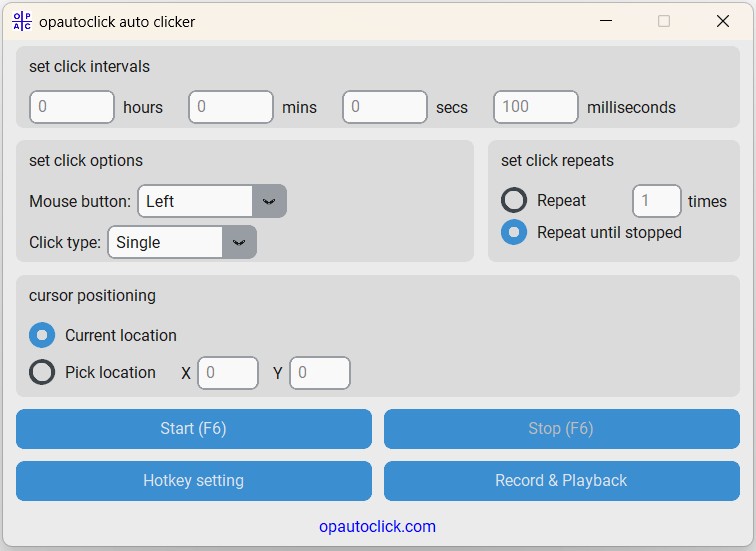Focus the Y coordinate field
Image resolution: width=756 pixels, height=551 pixels.
pos(320,373)
